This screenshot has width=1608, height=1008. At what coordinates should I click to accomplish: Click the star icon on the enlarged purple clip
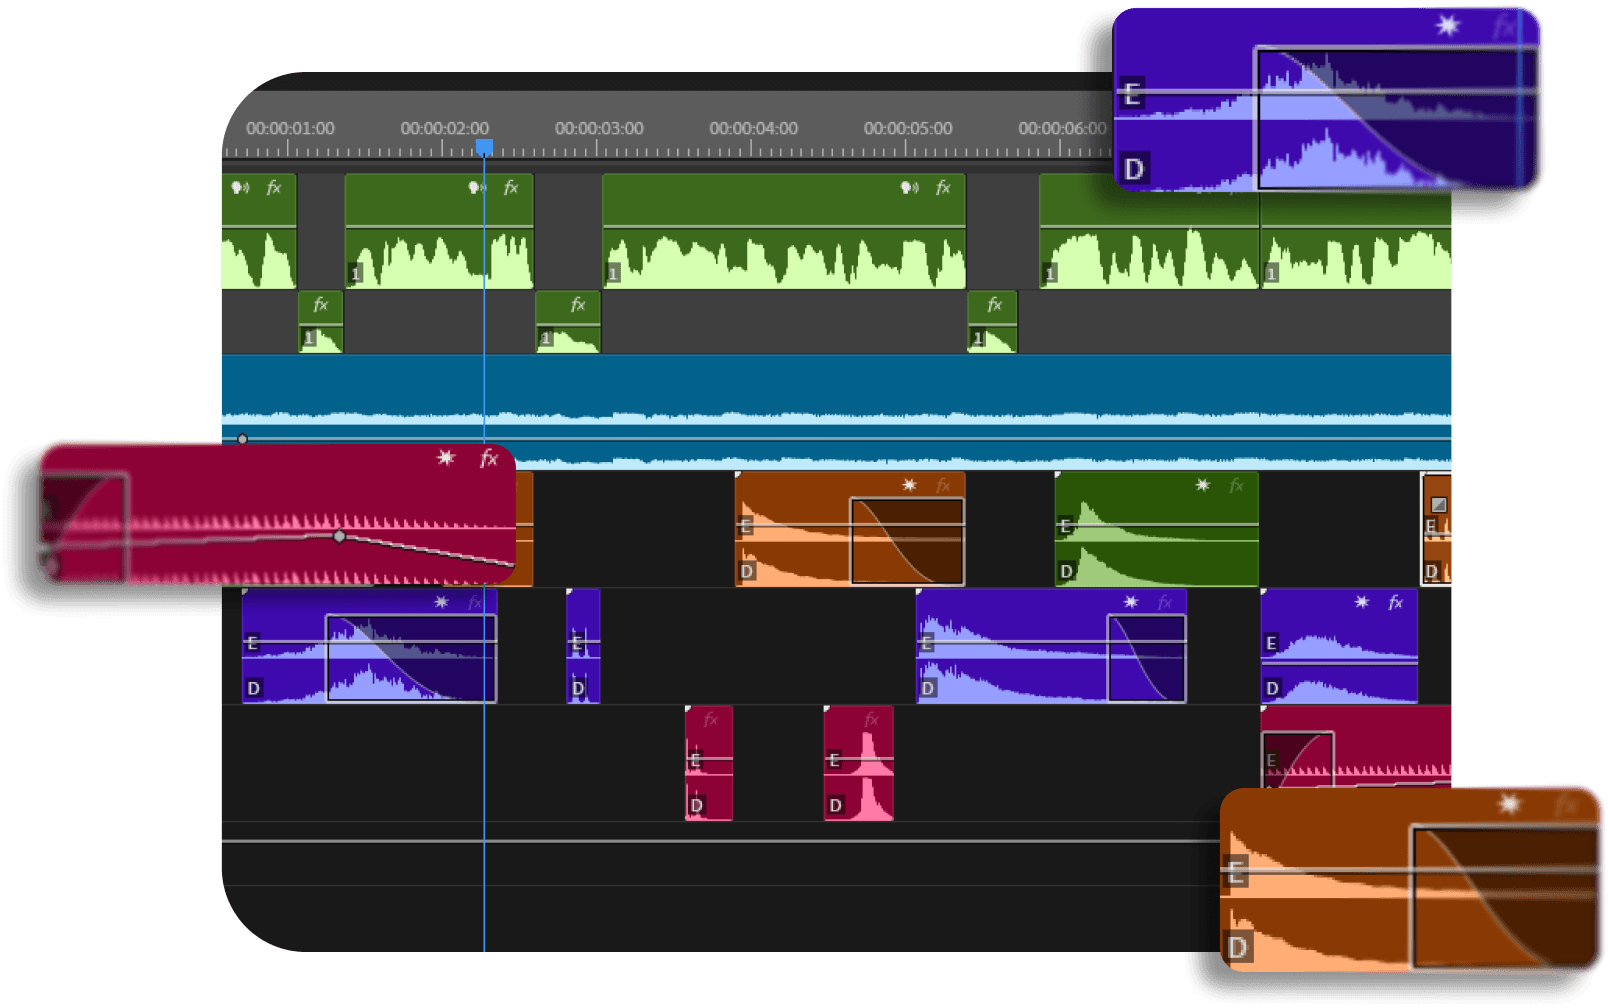coord(1447,26)
